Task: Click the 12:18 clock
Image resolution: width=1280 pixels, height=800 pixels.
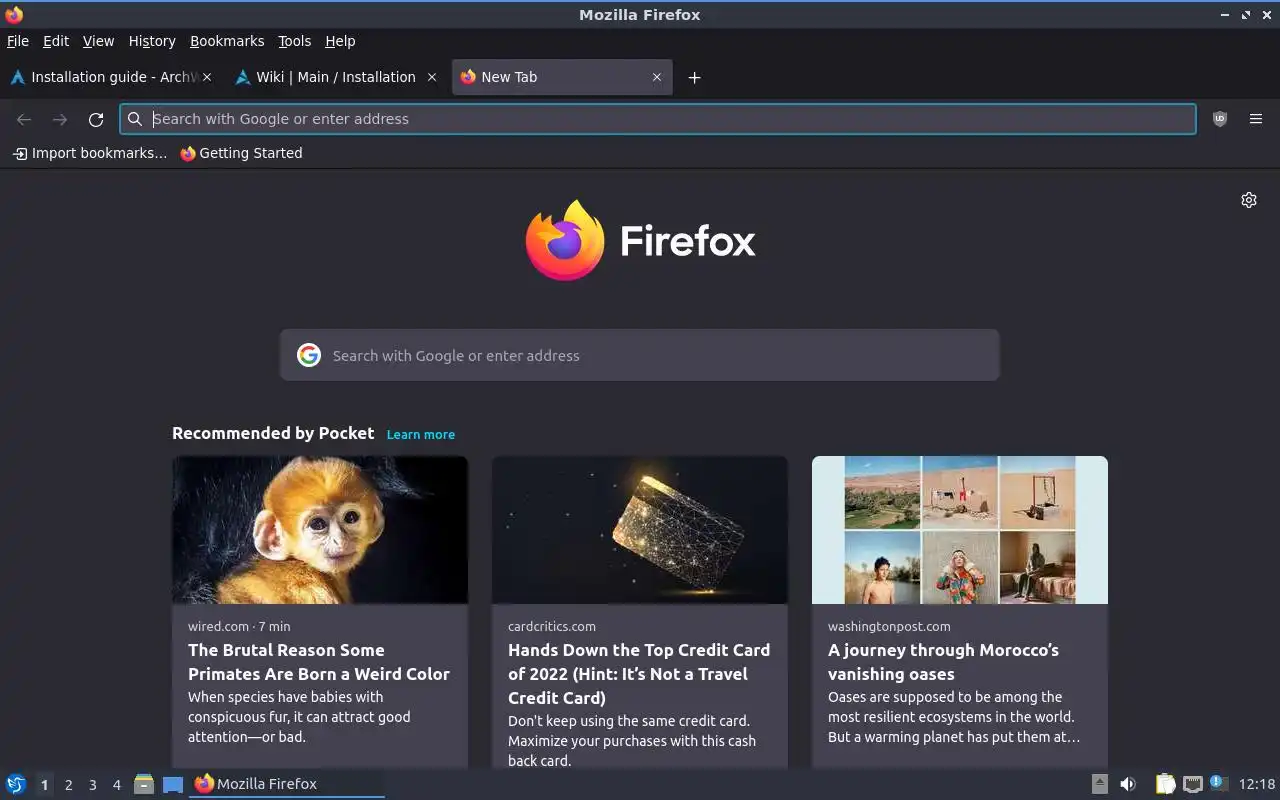Action: coord(1257,784)
